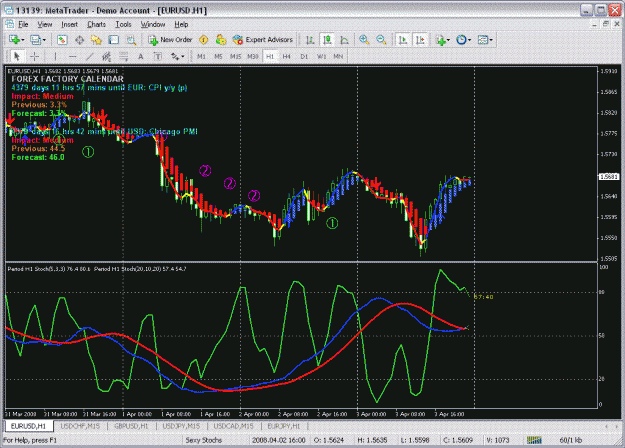Set timeframe to MN

(x=338, y=57)
